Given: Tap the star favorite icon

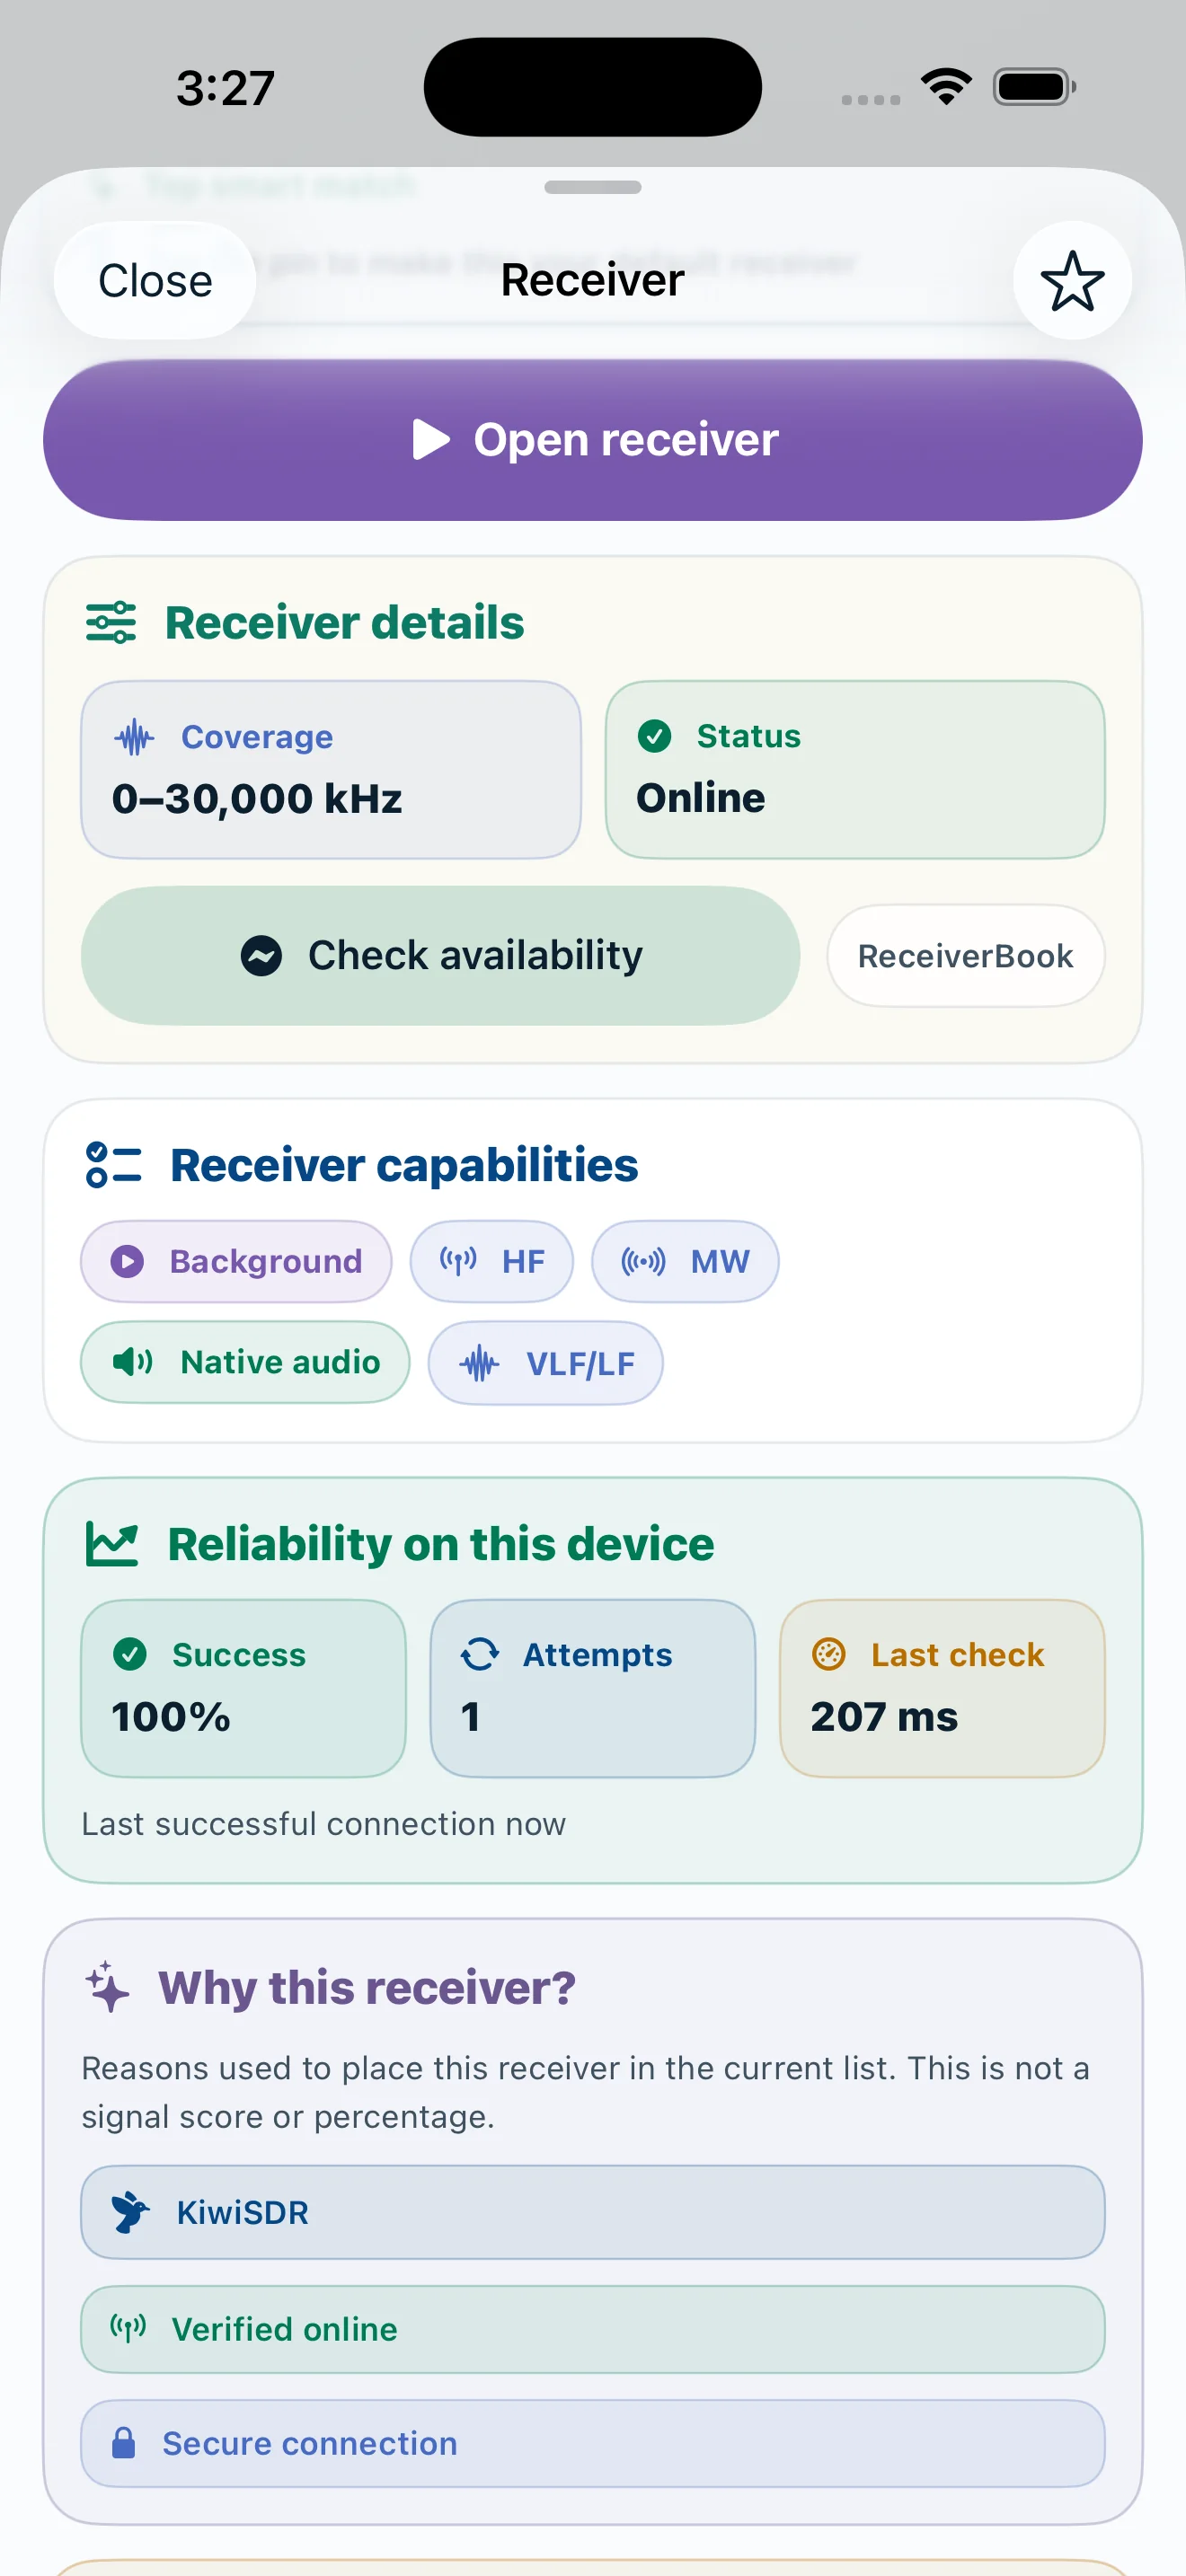Looking at the screenshot, I should [x=1072, y=281].
